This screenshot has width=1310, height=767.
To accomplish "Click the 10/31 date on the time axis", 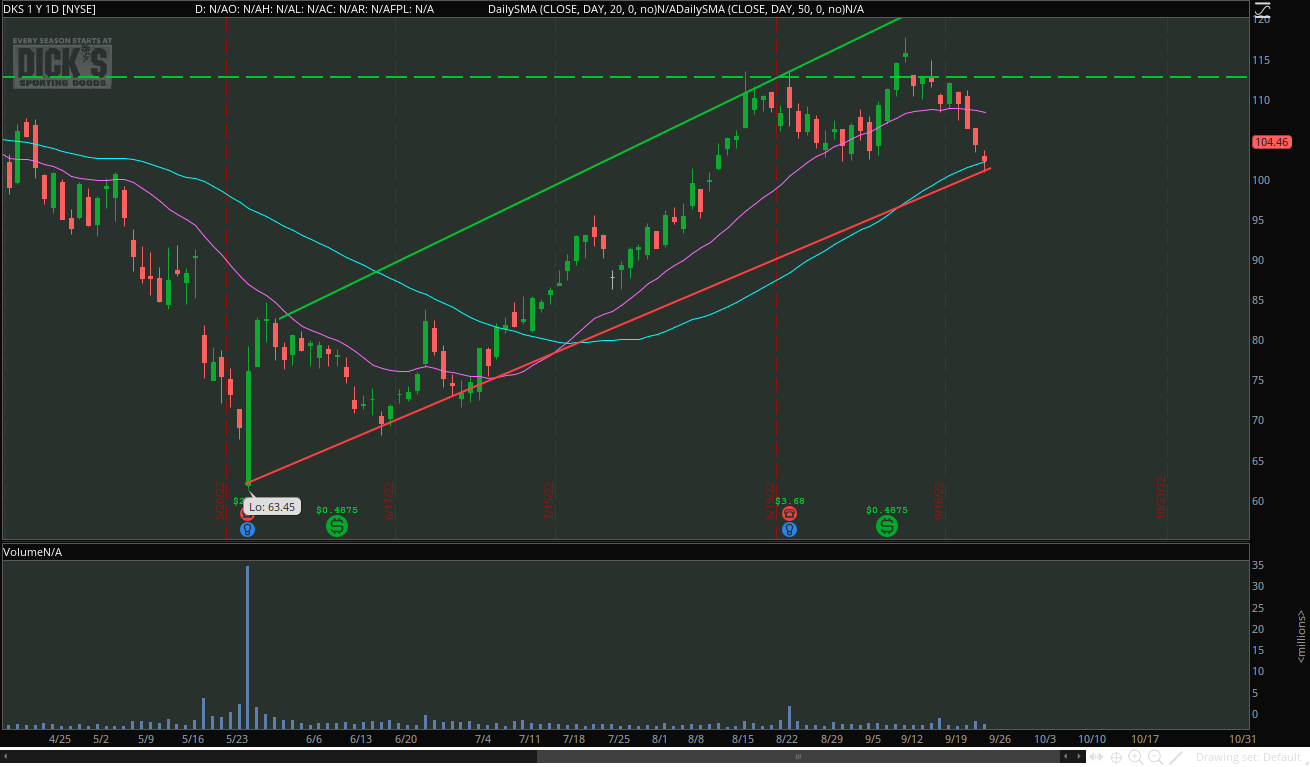I will pos(1242,739).
